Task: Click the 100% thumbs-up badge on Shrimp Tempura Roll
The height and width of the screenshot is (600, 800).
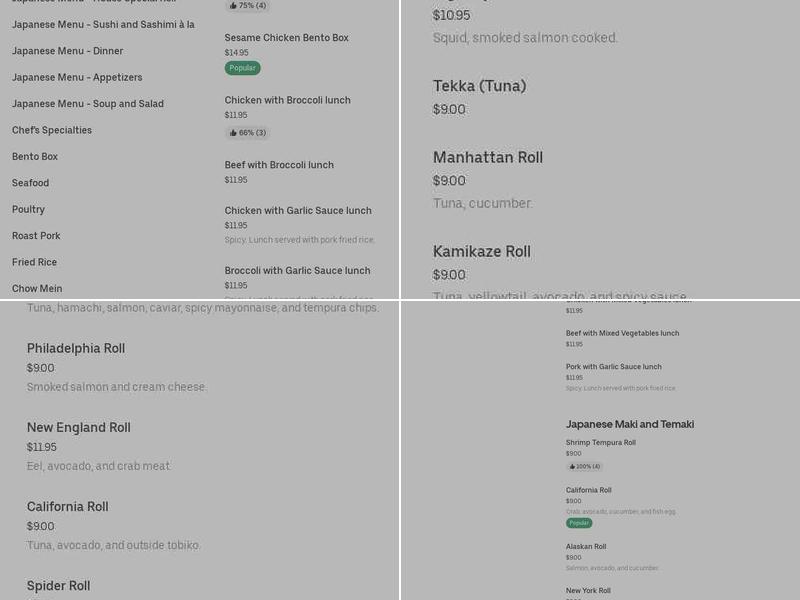Action: (x=584, y=466)
